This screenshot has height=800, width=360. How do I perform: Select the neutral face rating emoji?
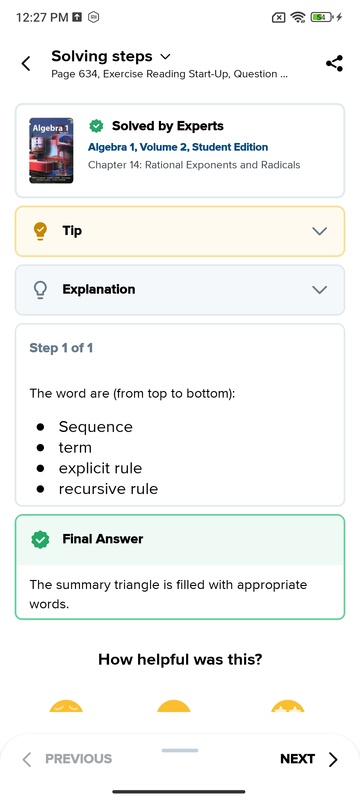point(174,706)
